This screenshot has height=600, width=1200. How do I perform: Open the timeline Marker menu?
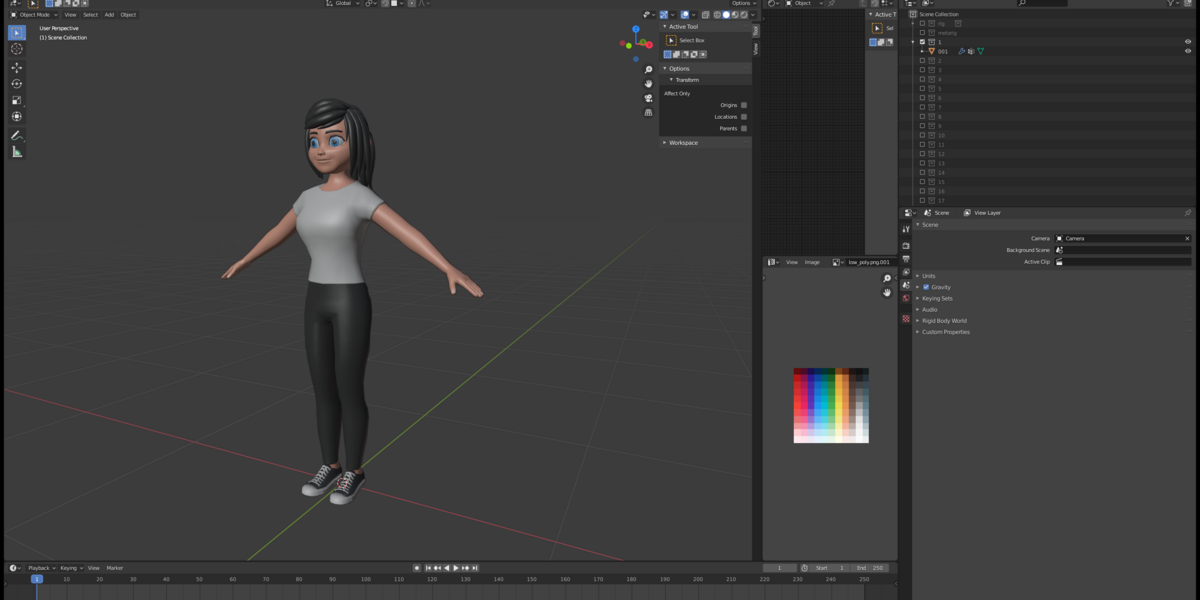[x=115, y=568]
